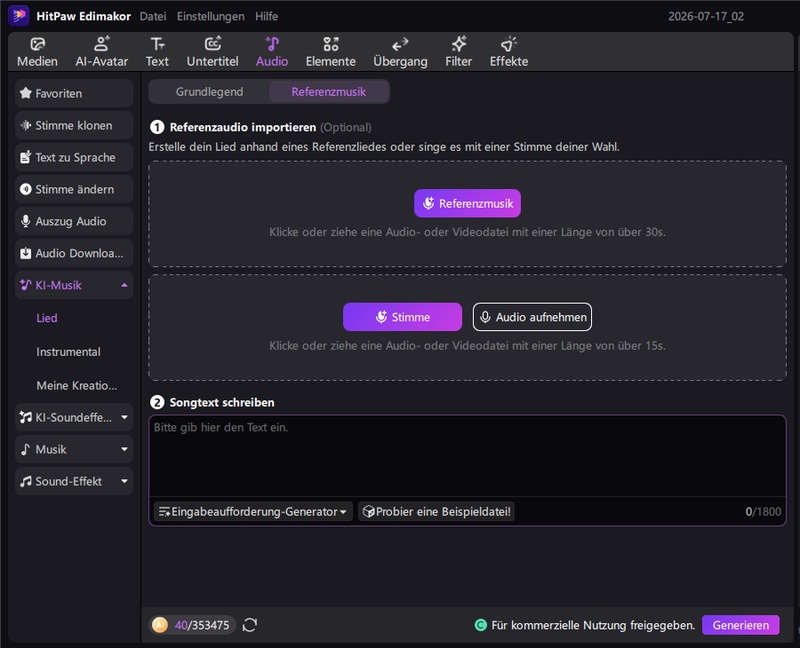Click the Generieren button
800x648 pixels.
740,625
